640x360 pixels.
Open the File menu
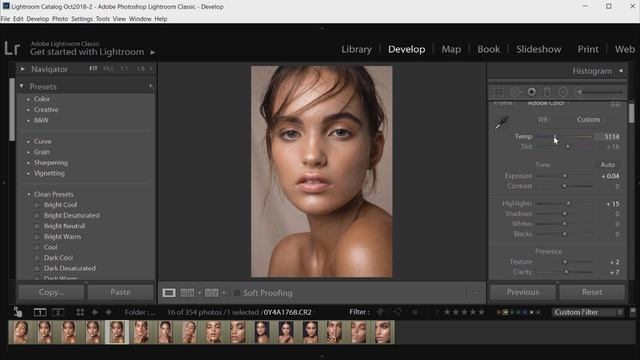[5, 19]
